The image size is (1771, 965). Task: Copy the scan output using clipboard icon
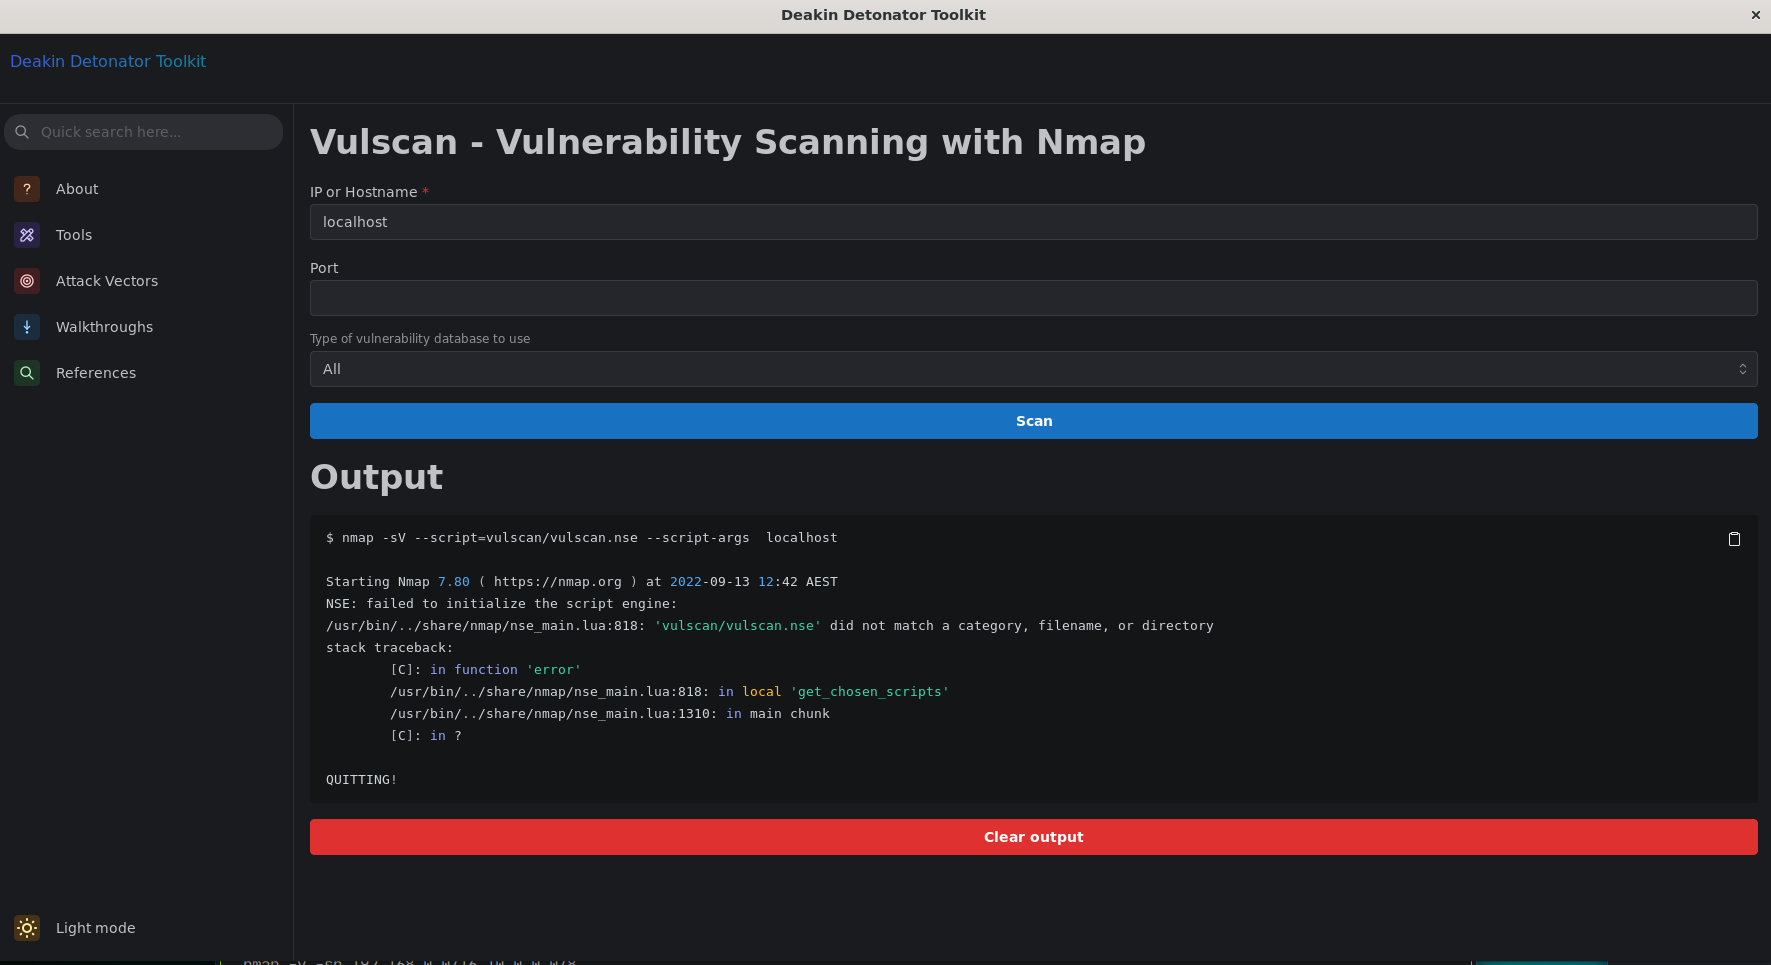tap(1734, 539)
